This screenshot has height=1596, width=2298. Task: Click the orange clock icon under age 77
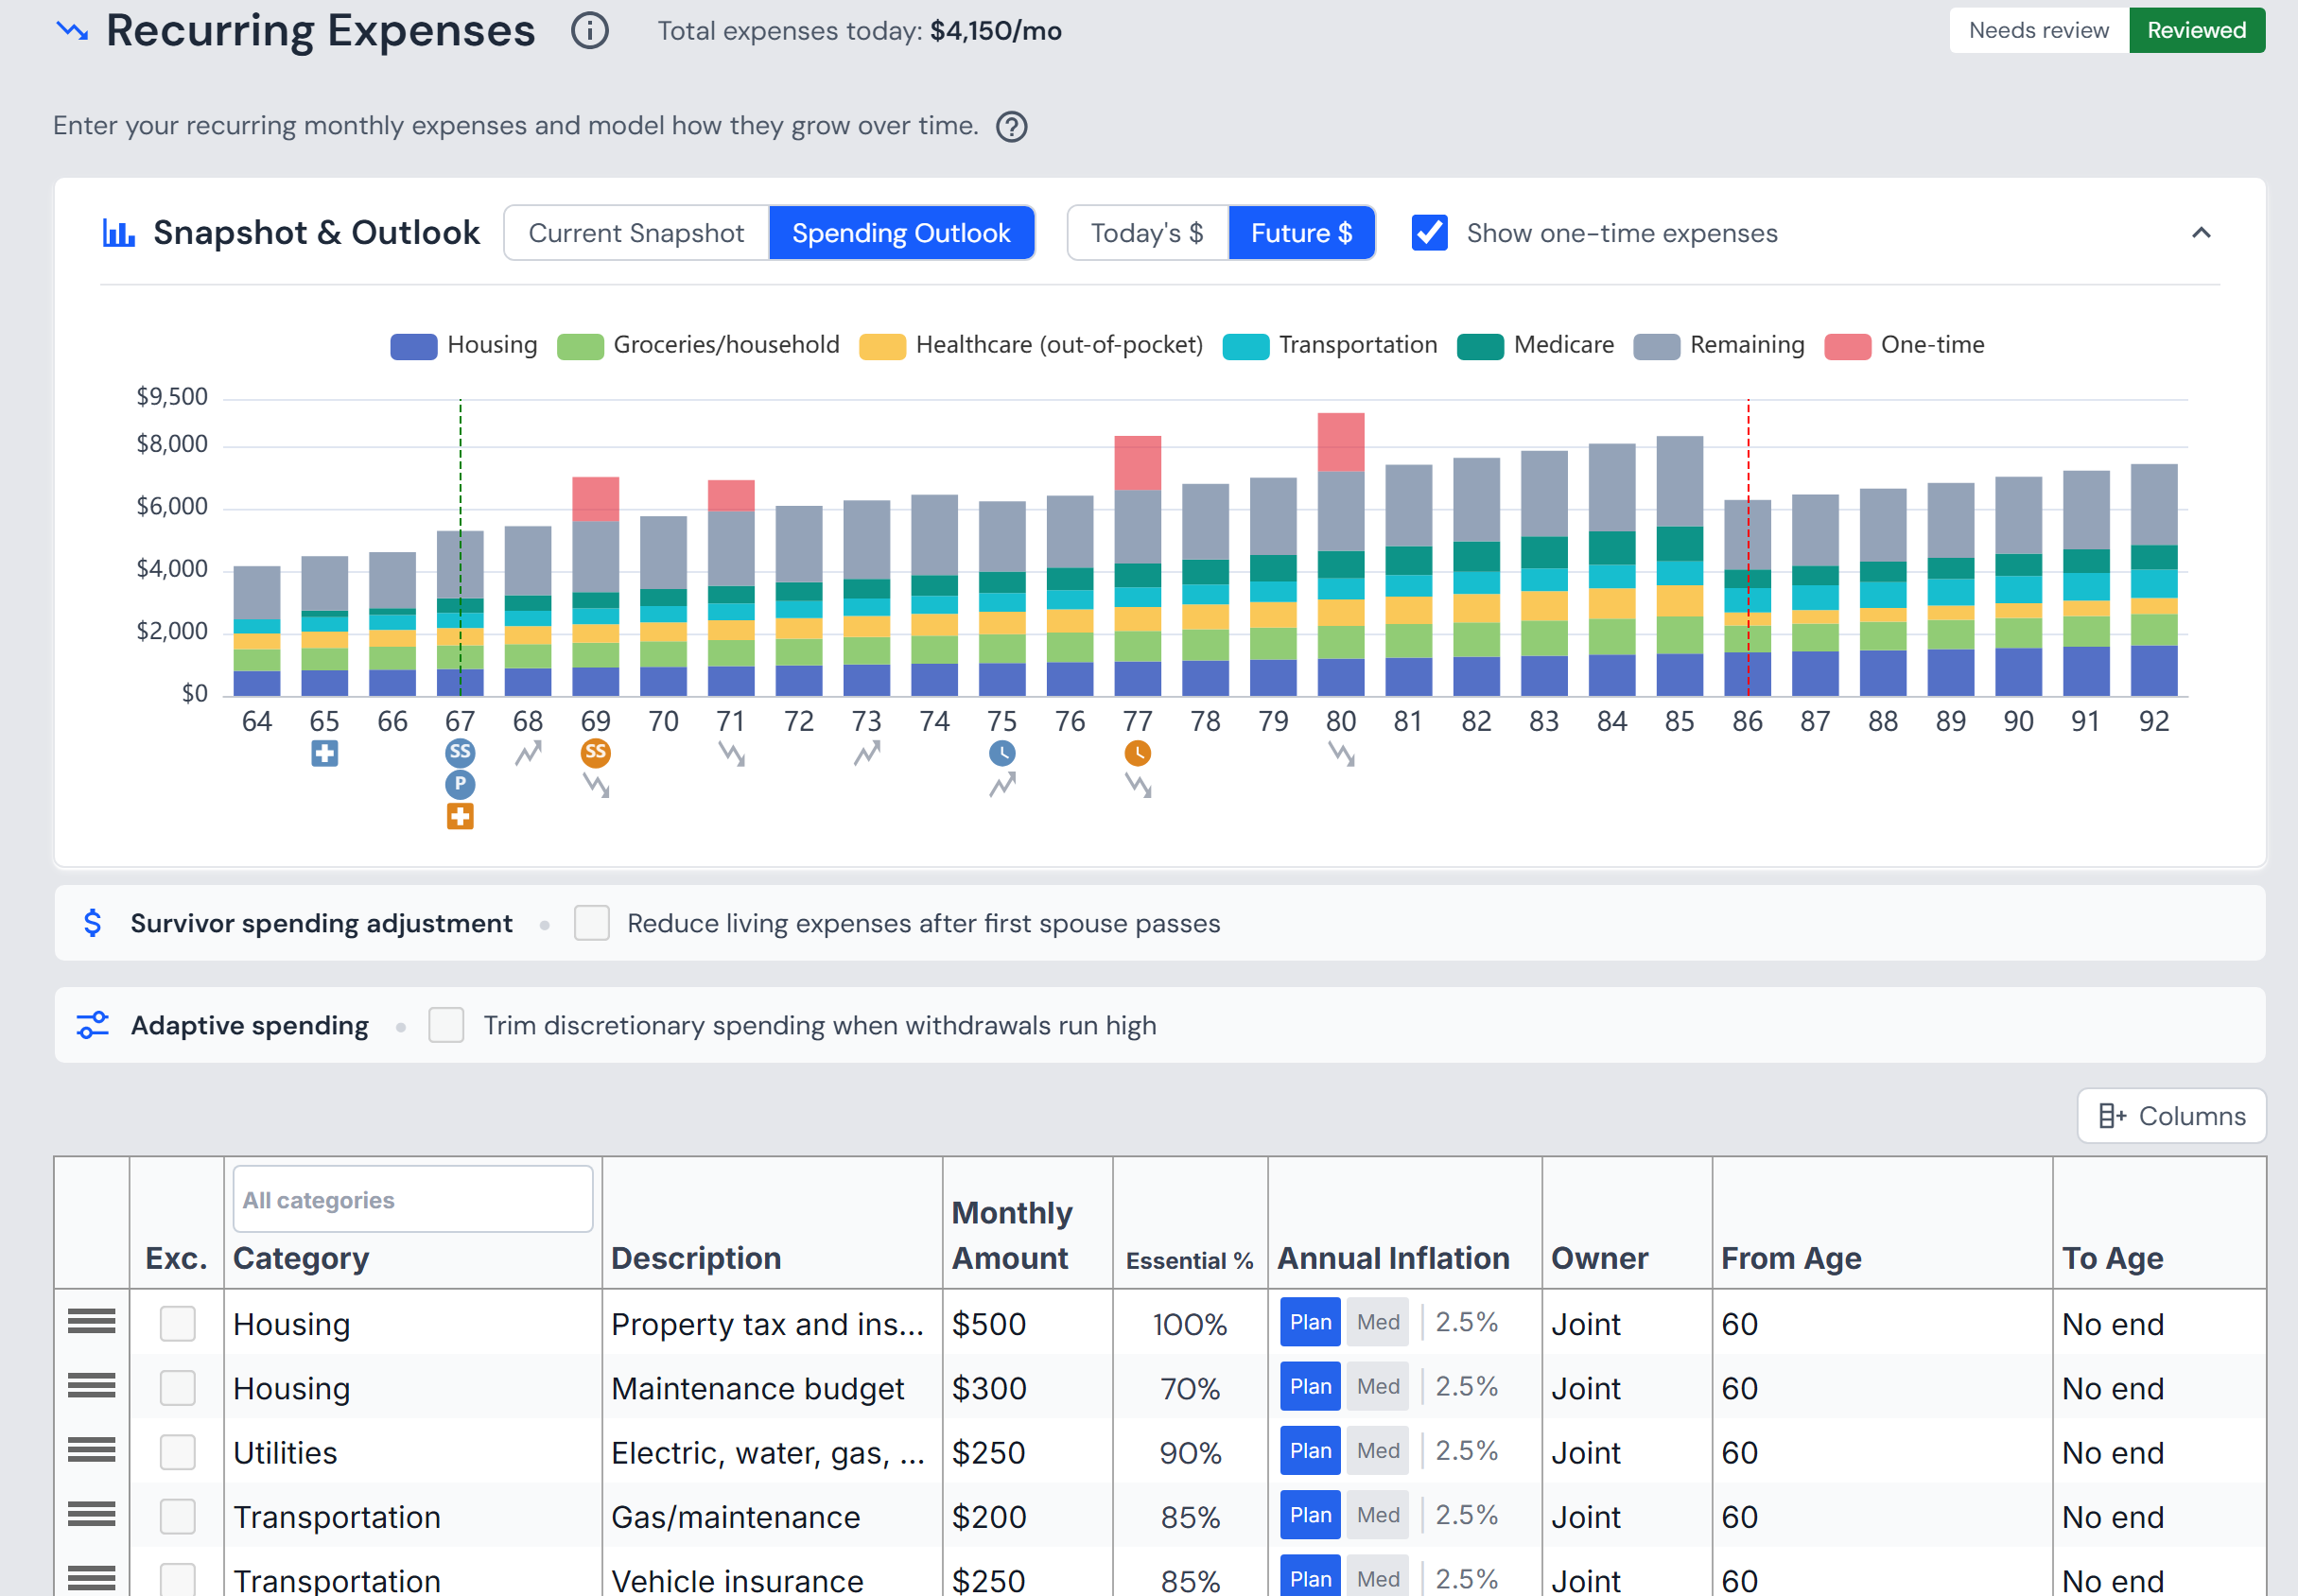coord(1138,753)
